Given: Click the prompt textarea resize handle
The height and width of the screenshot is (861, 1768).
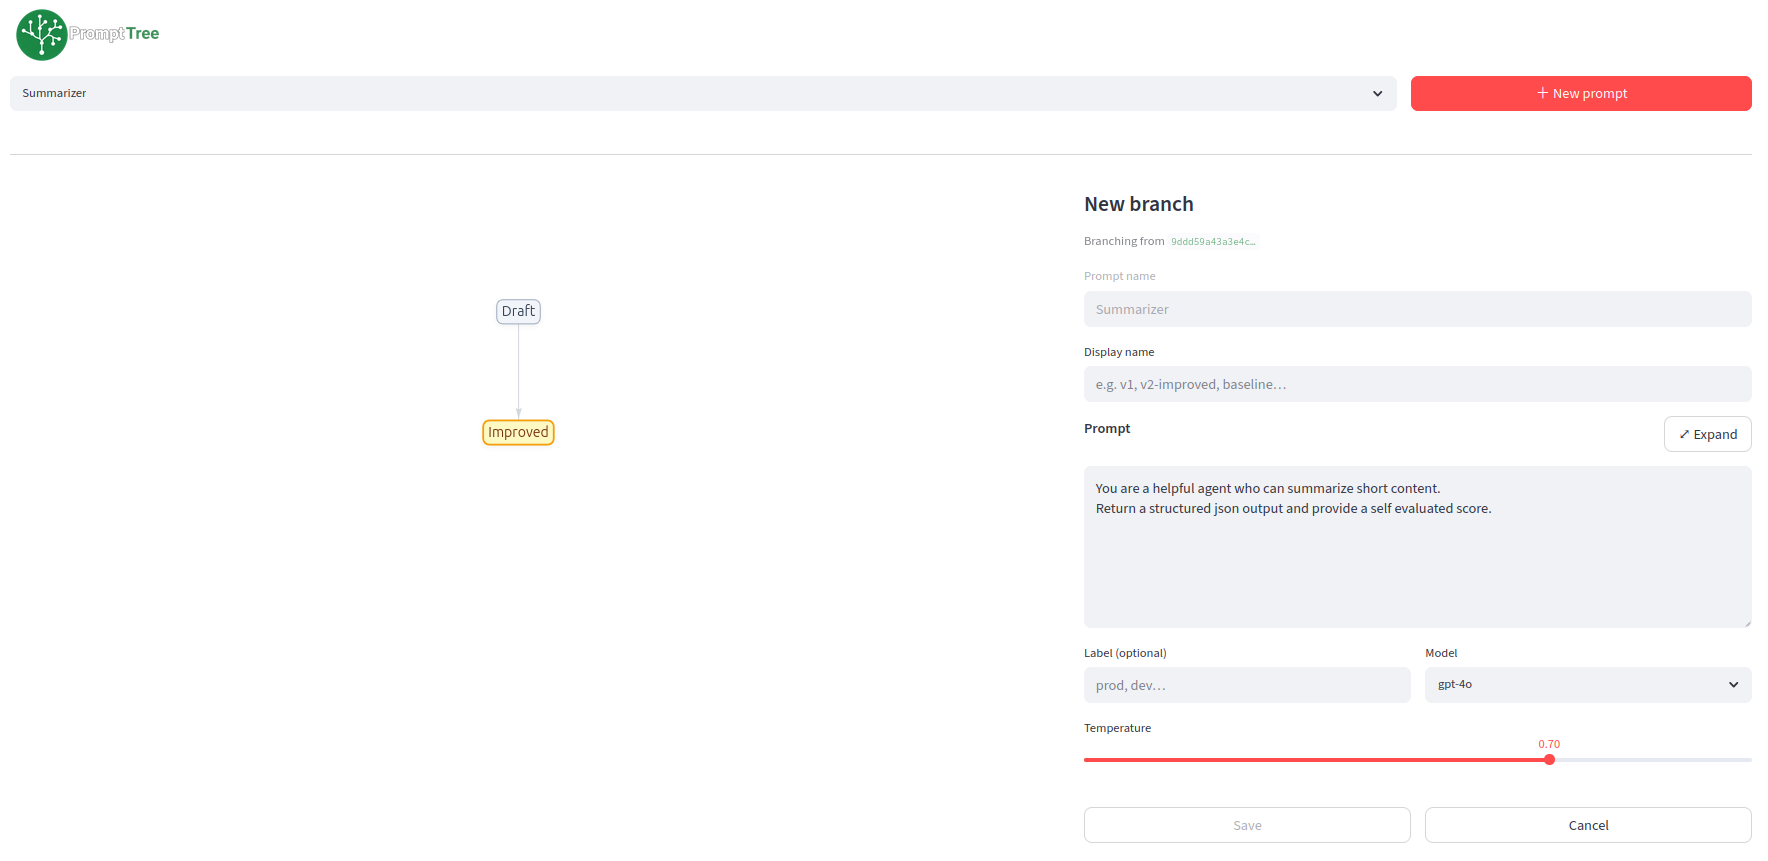Looking at the screenshot, I should 1747,623.
